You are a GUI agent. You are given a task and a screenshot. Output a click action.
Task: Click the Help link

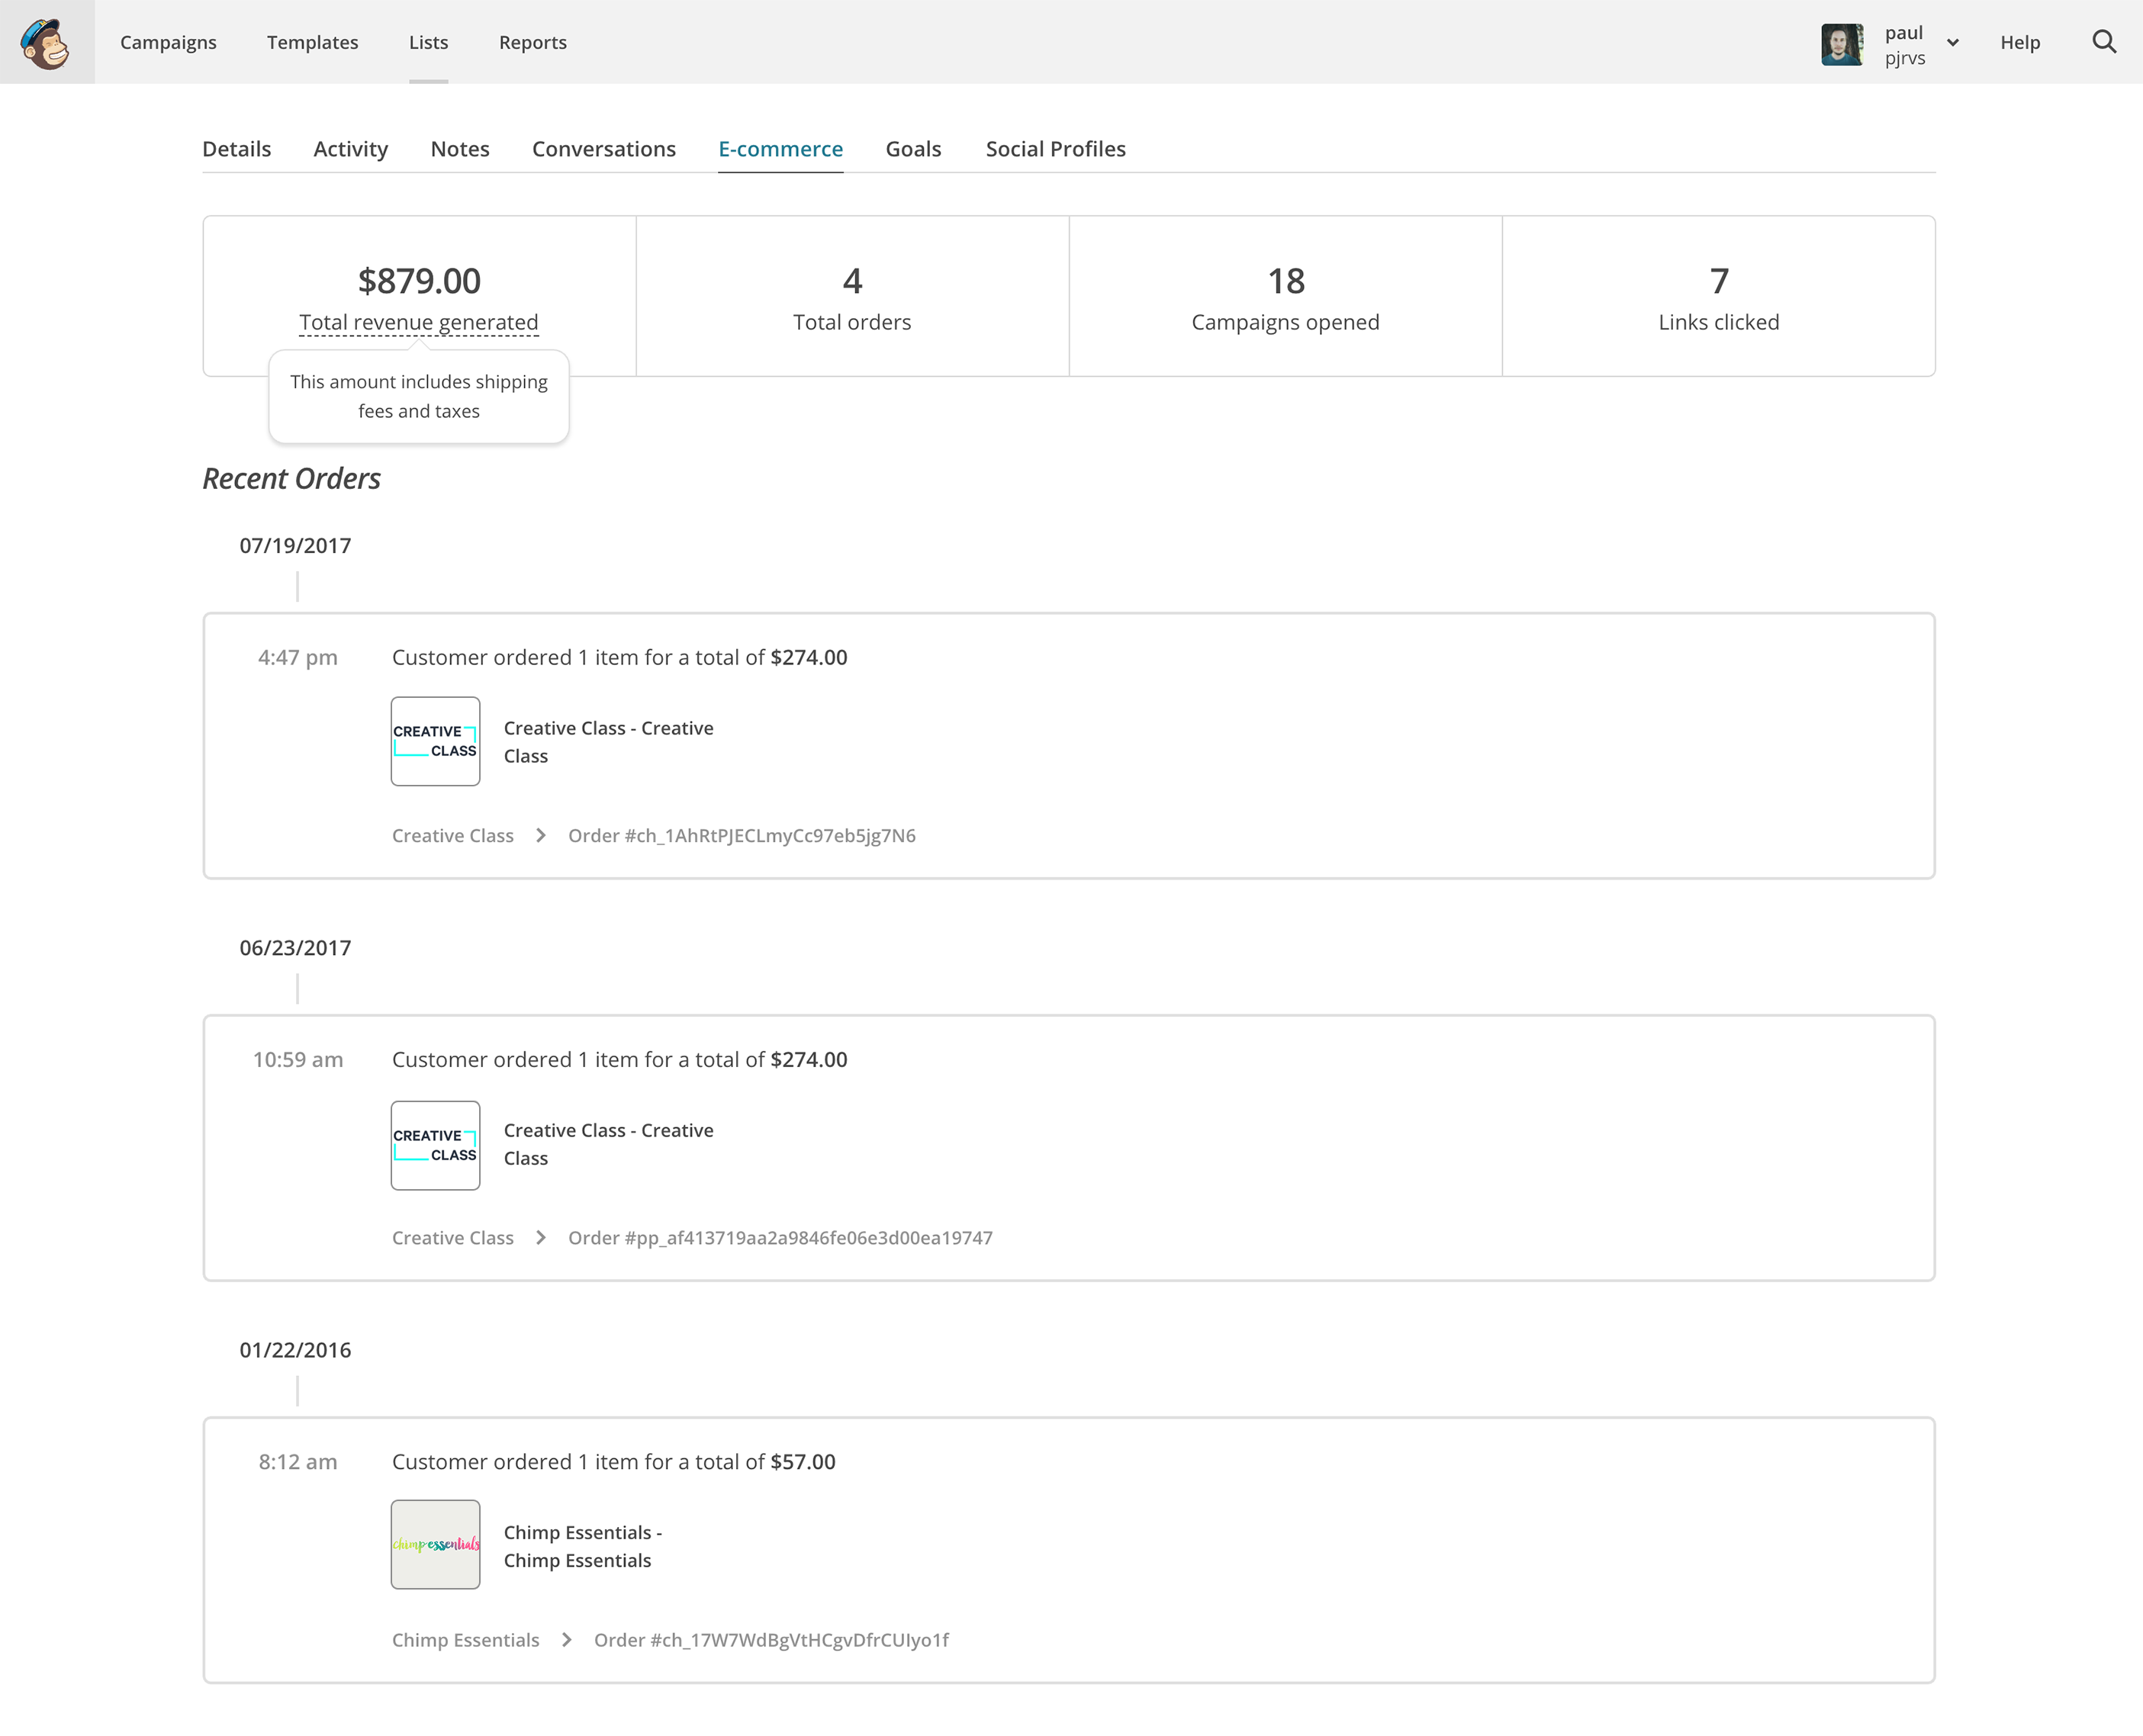[x=2019, y=42]
